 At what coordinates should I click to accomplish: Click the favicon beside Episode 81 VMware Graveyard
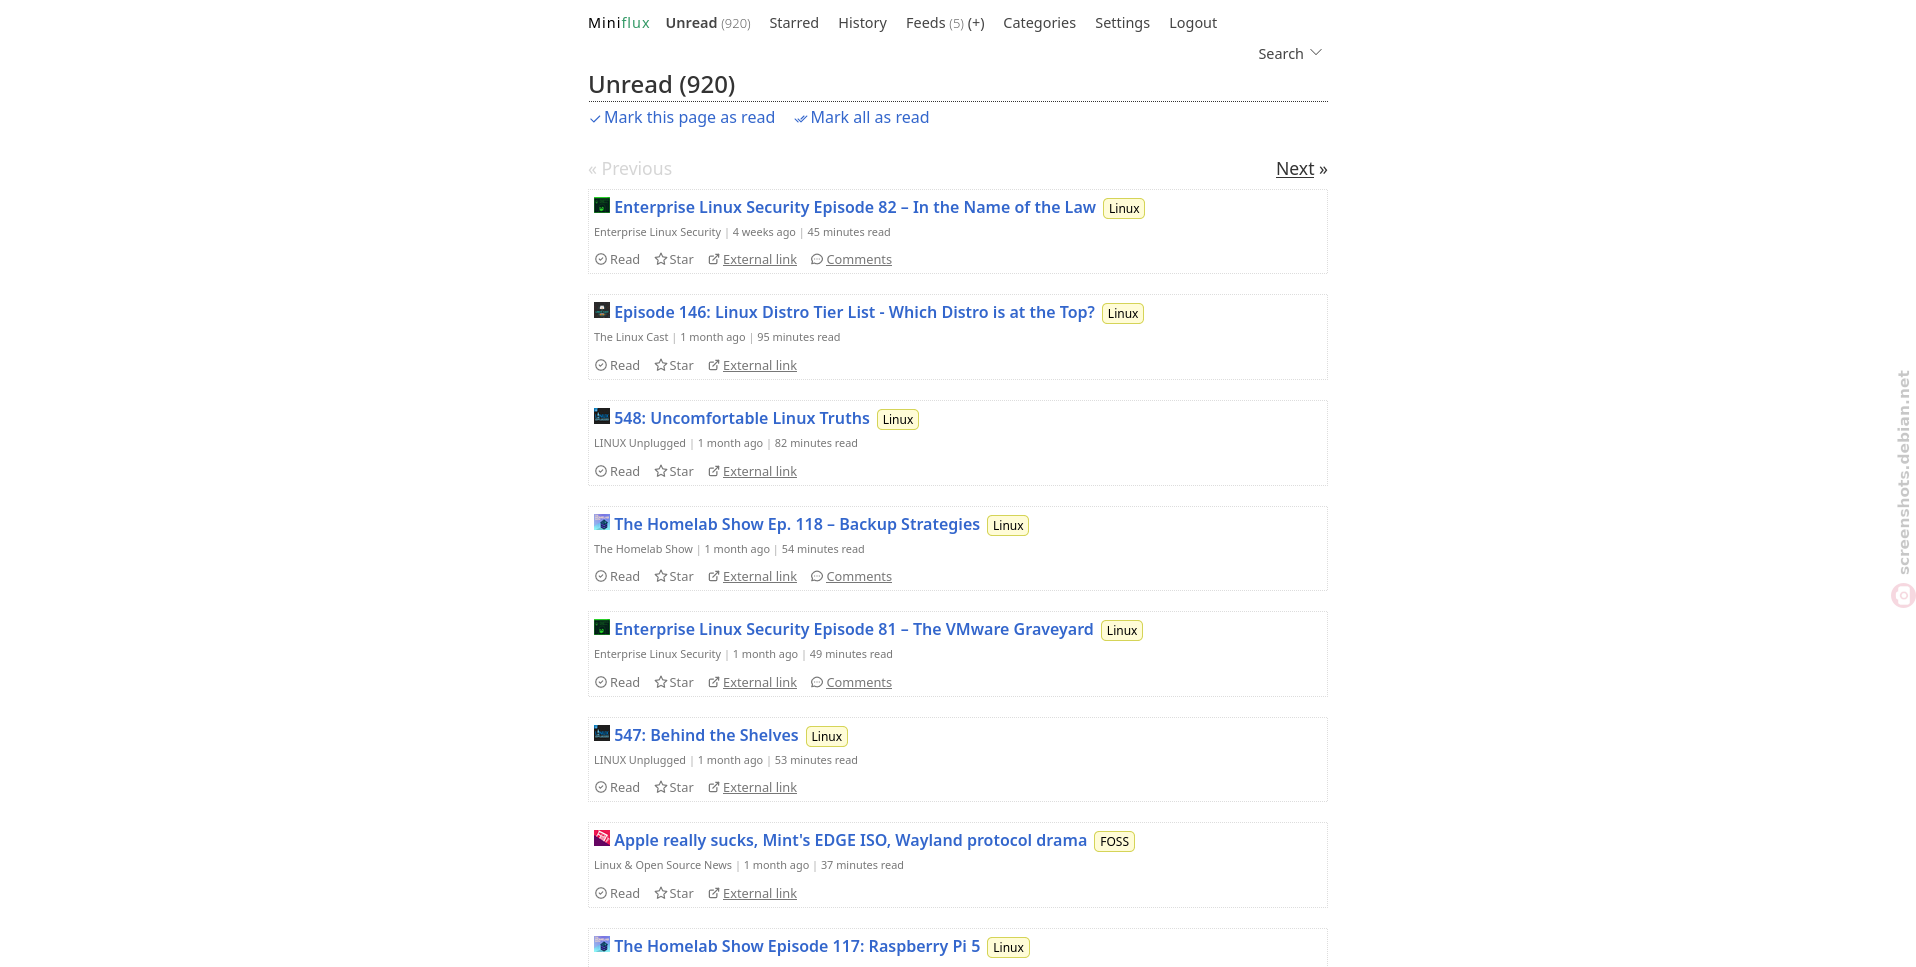[x=602, y=627]
